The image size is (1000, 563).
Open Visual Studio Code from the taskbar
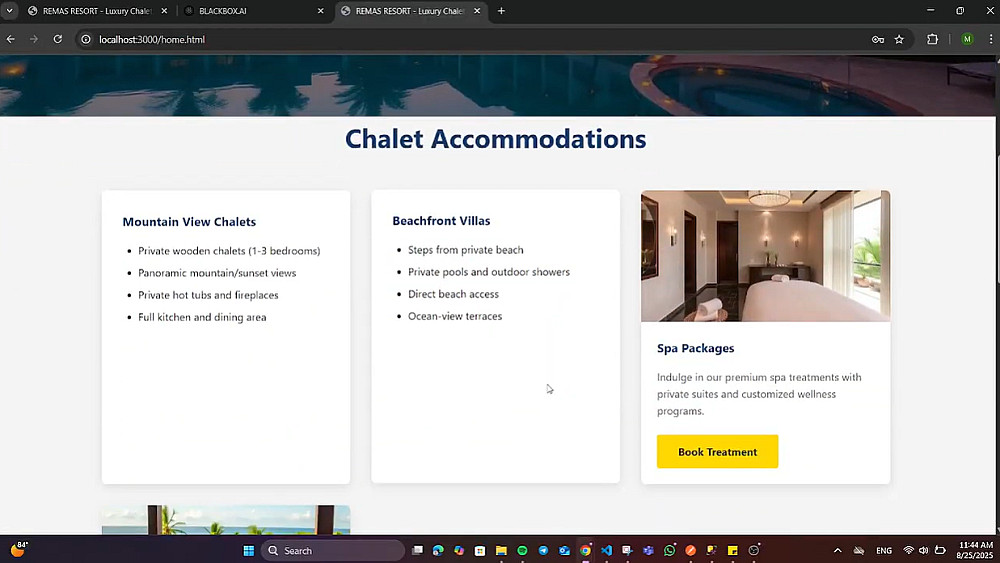(x=607, y=550)
